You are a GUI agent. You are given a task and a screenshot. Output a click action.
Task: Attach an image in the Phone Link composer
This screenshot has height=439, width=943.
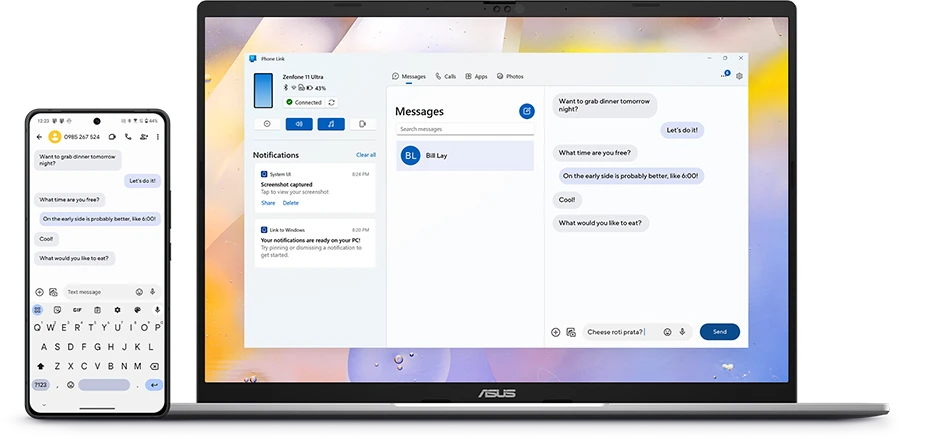tap(571, 332)
